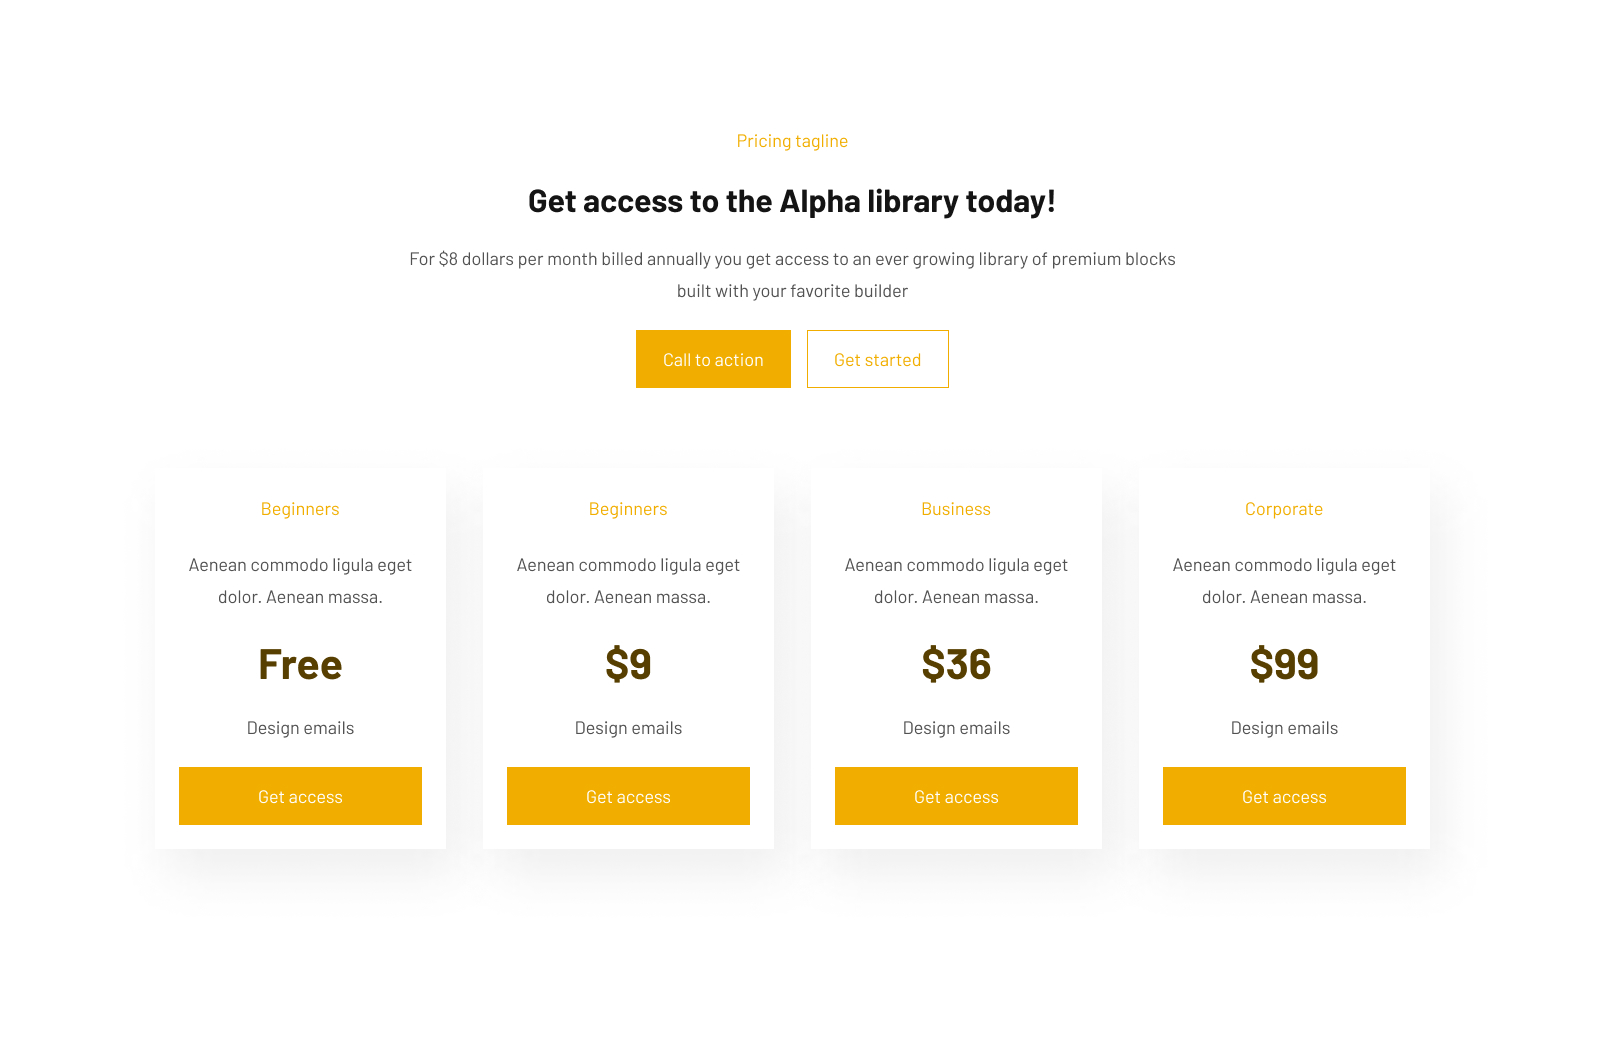Click the Business plan title

click(x=956, y=509)
